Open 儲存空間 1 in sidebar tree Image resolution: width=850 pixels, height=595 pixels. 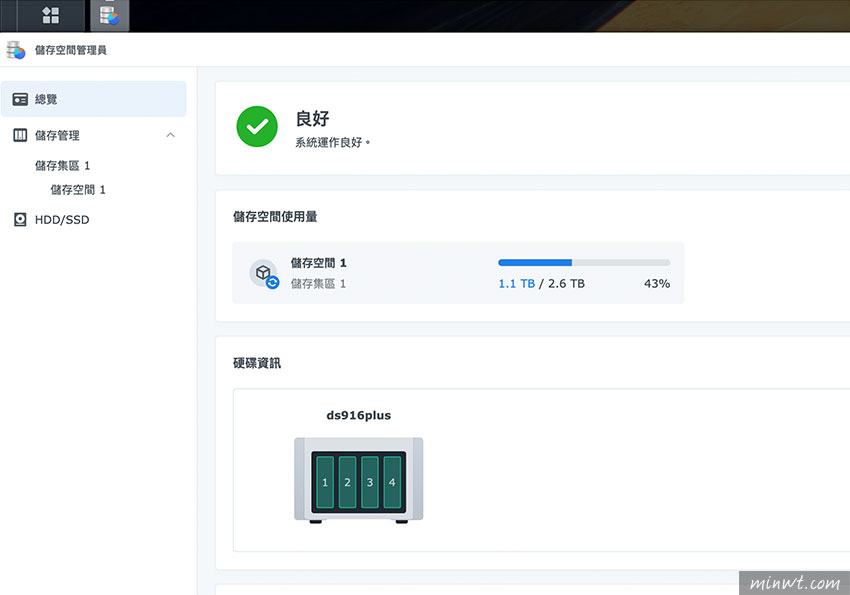78,190
